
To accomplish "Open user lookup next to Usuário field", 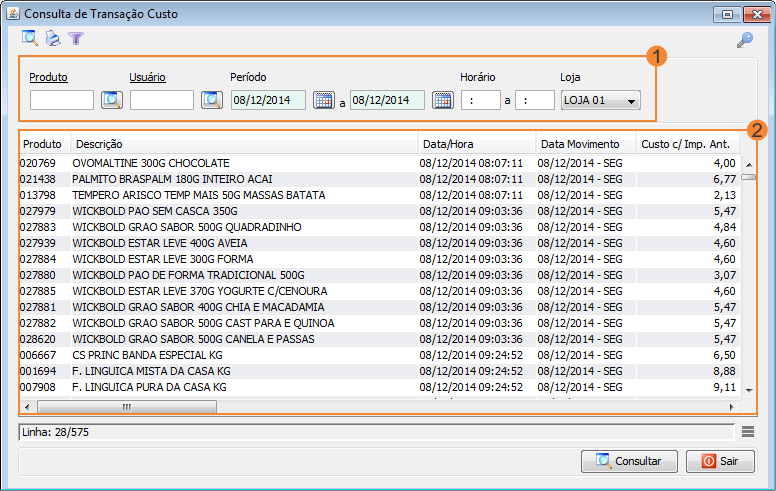I will point(211,100).
